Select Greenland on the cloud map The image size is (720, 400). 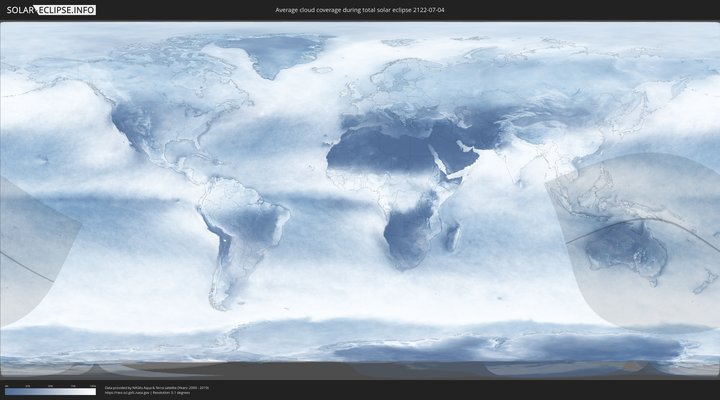click(260, 58)
